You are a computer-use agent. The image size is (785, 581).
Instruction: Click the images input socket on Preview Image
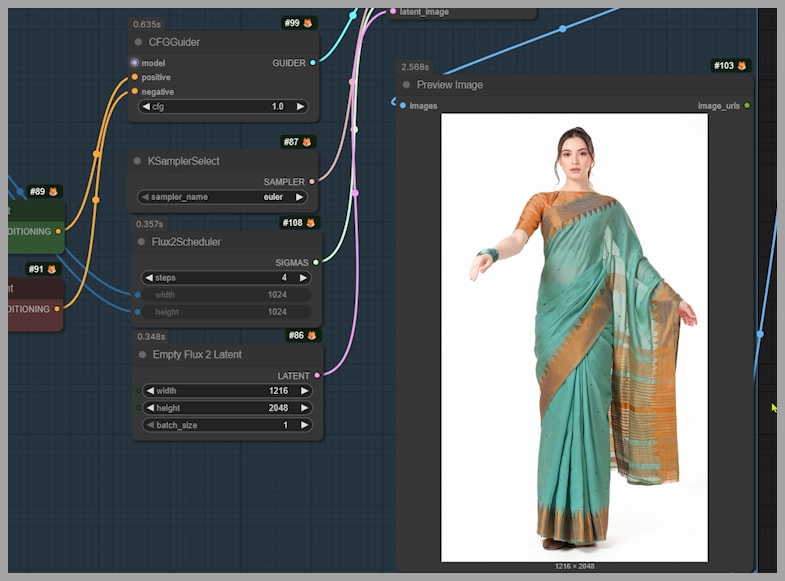(x=403, y=105)
